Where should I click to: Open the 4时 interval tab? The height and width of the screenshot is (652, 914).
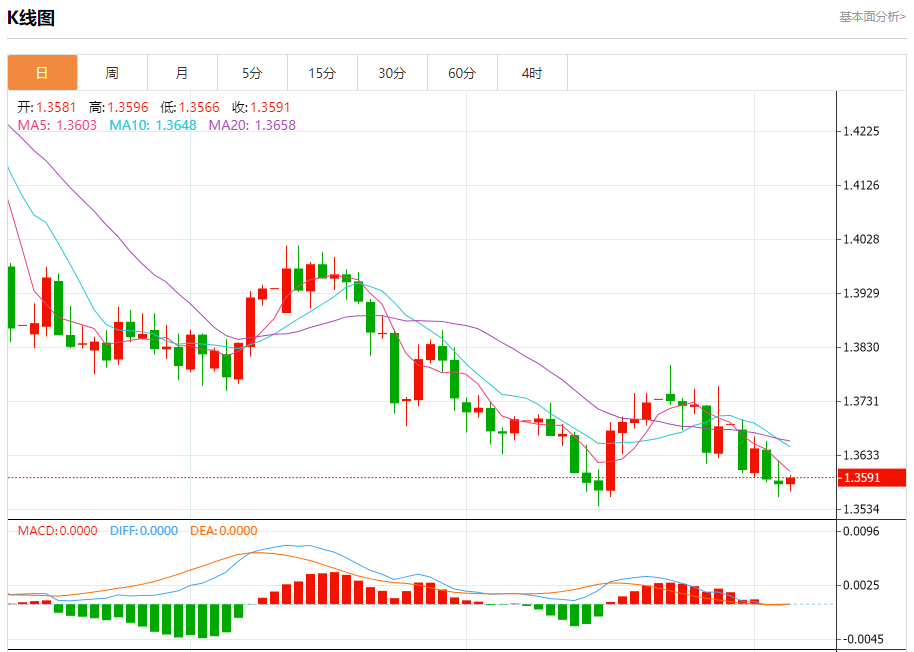tap(532, 73)
